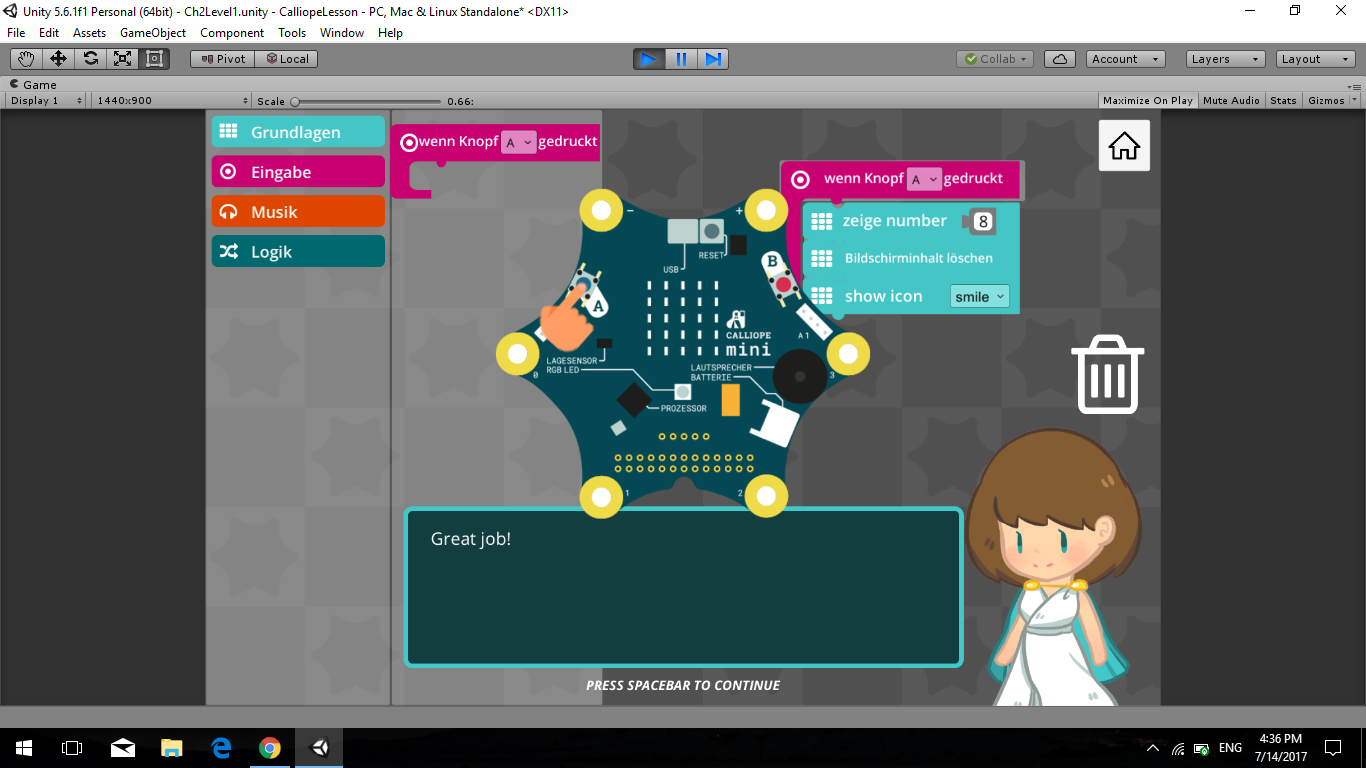Open the Mail app from taskbar
Screen dimensions: 1366x768
pos(122,748)
